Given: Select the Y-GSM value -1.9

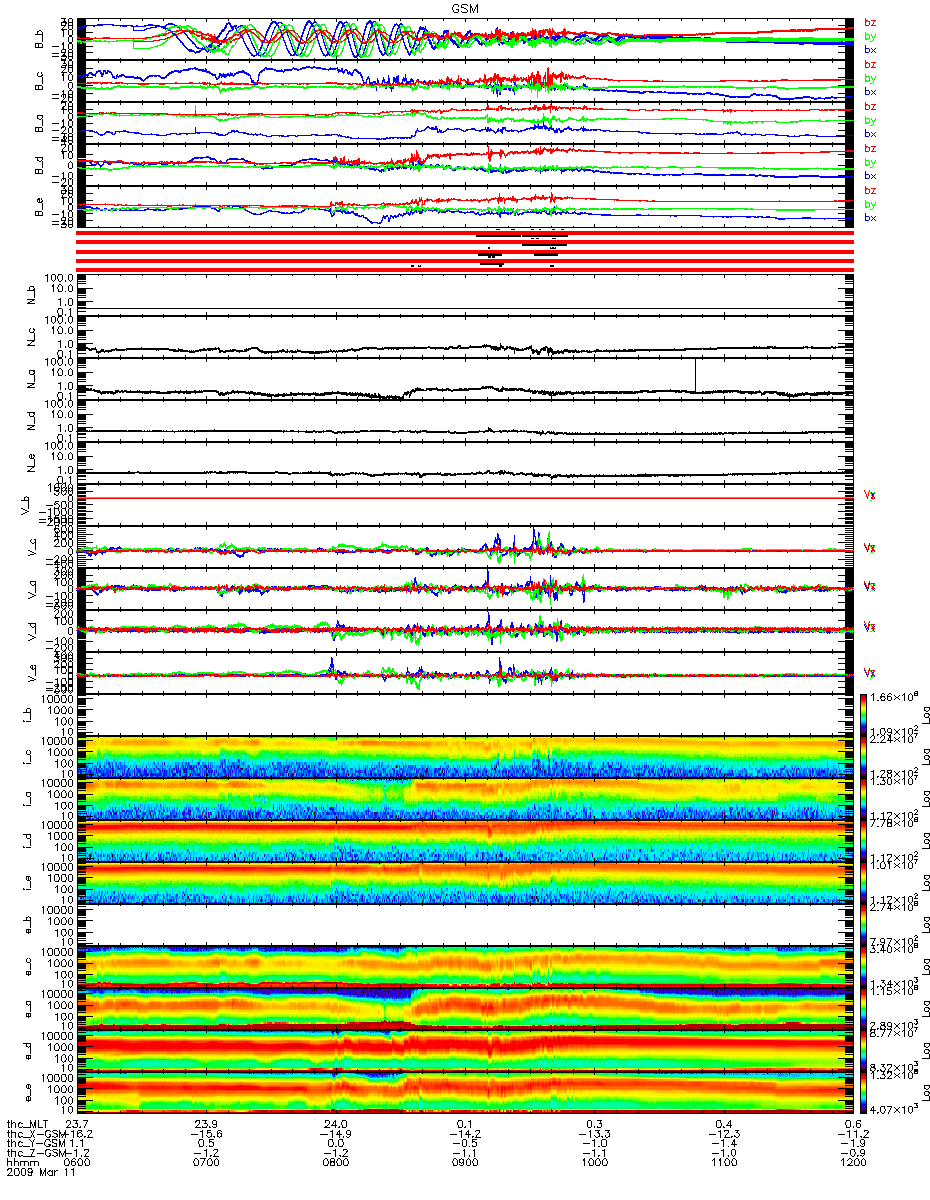Looking at the screenshot, I should pos(853,1144).
